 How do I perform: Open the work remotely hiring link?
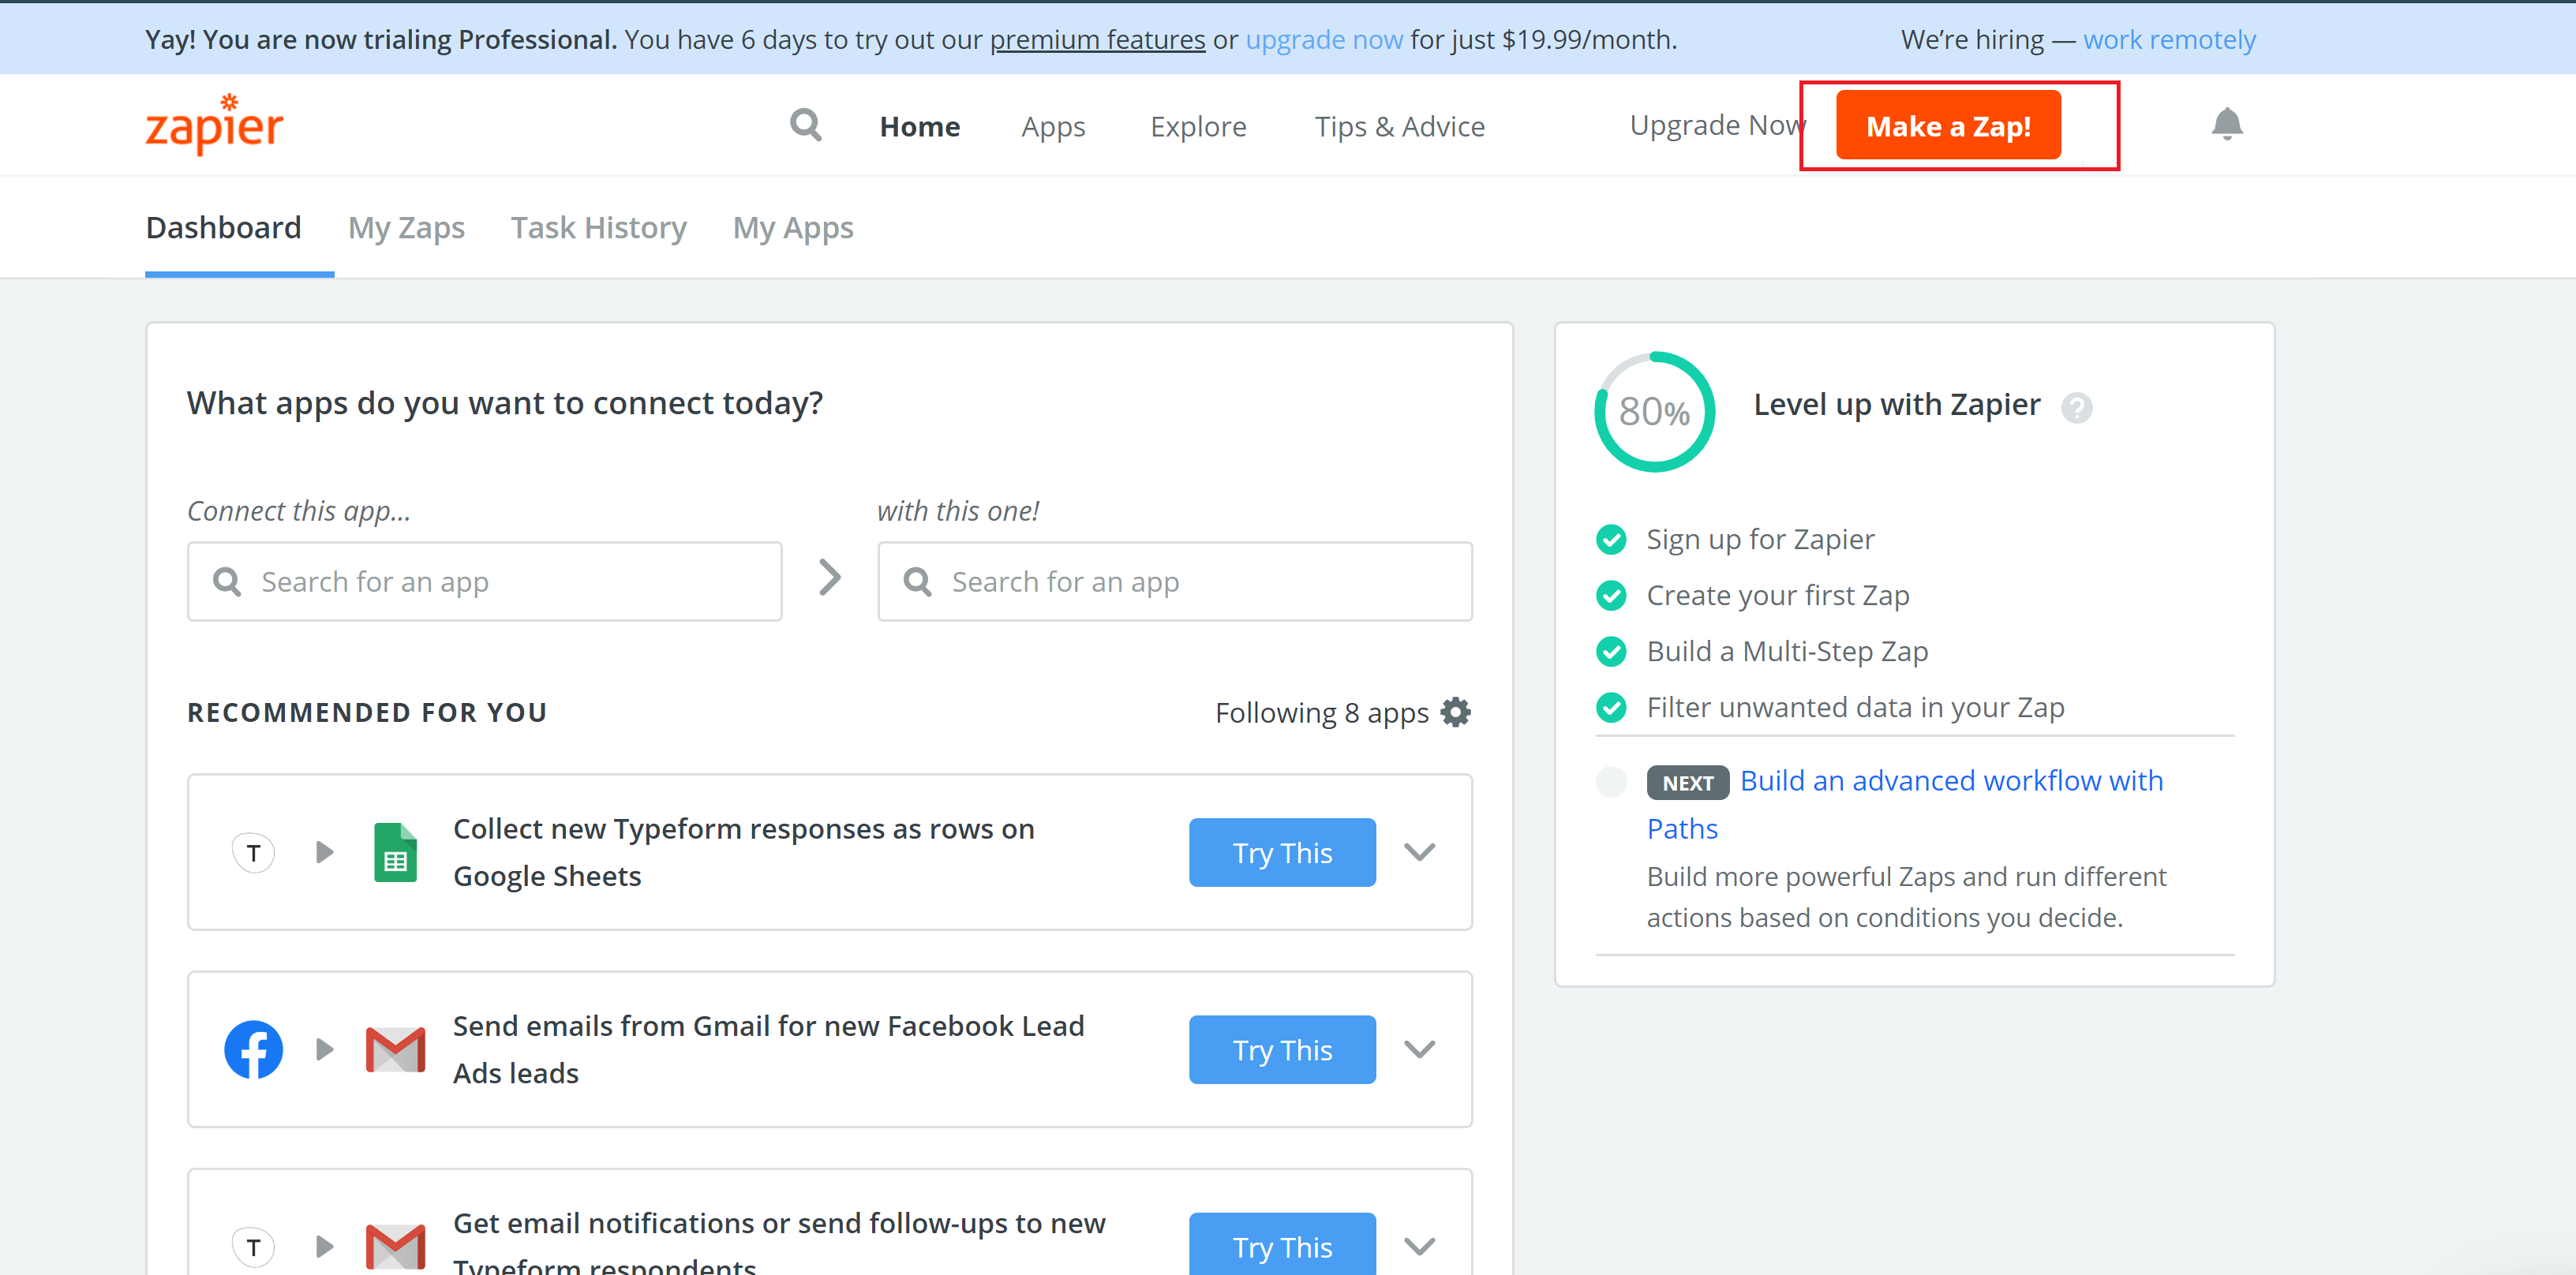tap(2169, 40)
